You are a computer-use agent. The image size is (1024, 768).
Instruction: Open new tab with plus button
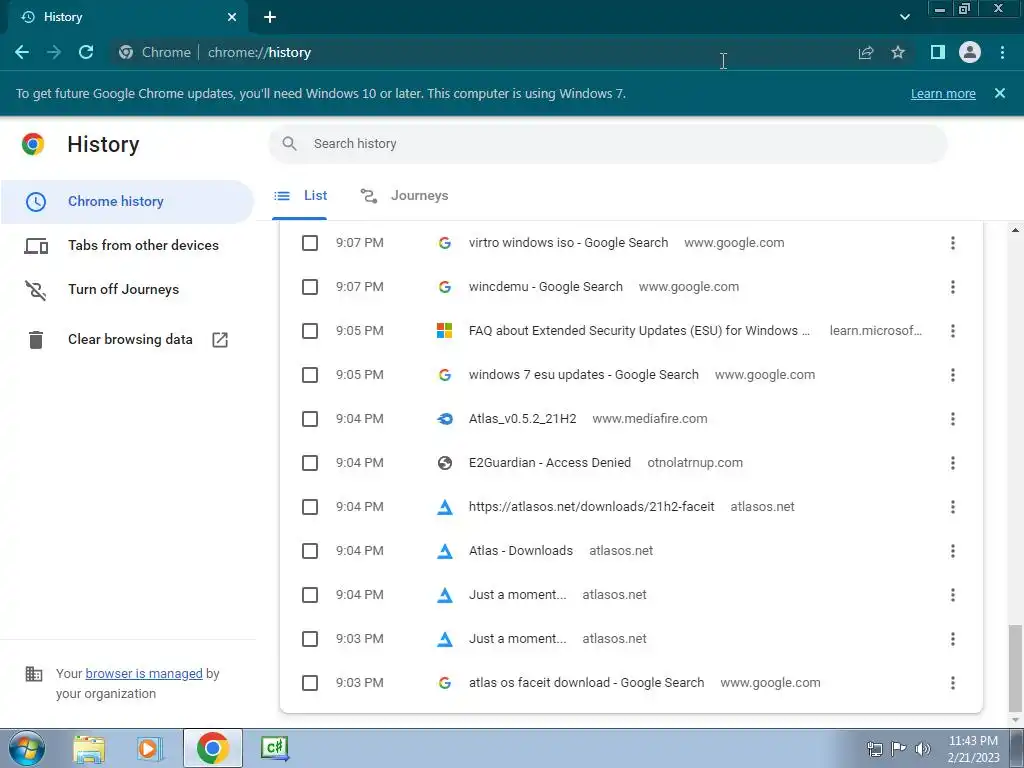pos(270,17)
